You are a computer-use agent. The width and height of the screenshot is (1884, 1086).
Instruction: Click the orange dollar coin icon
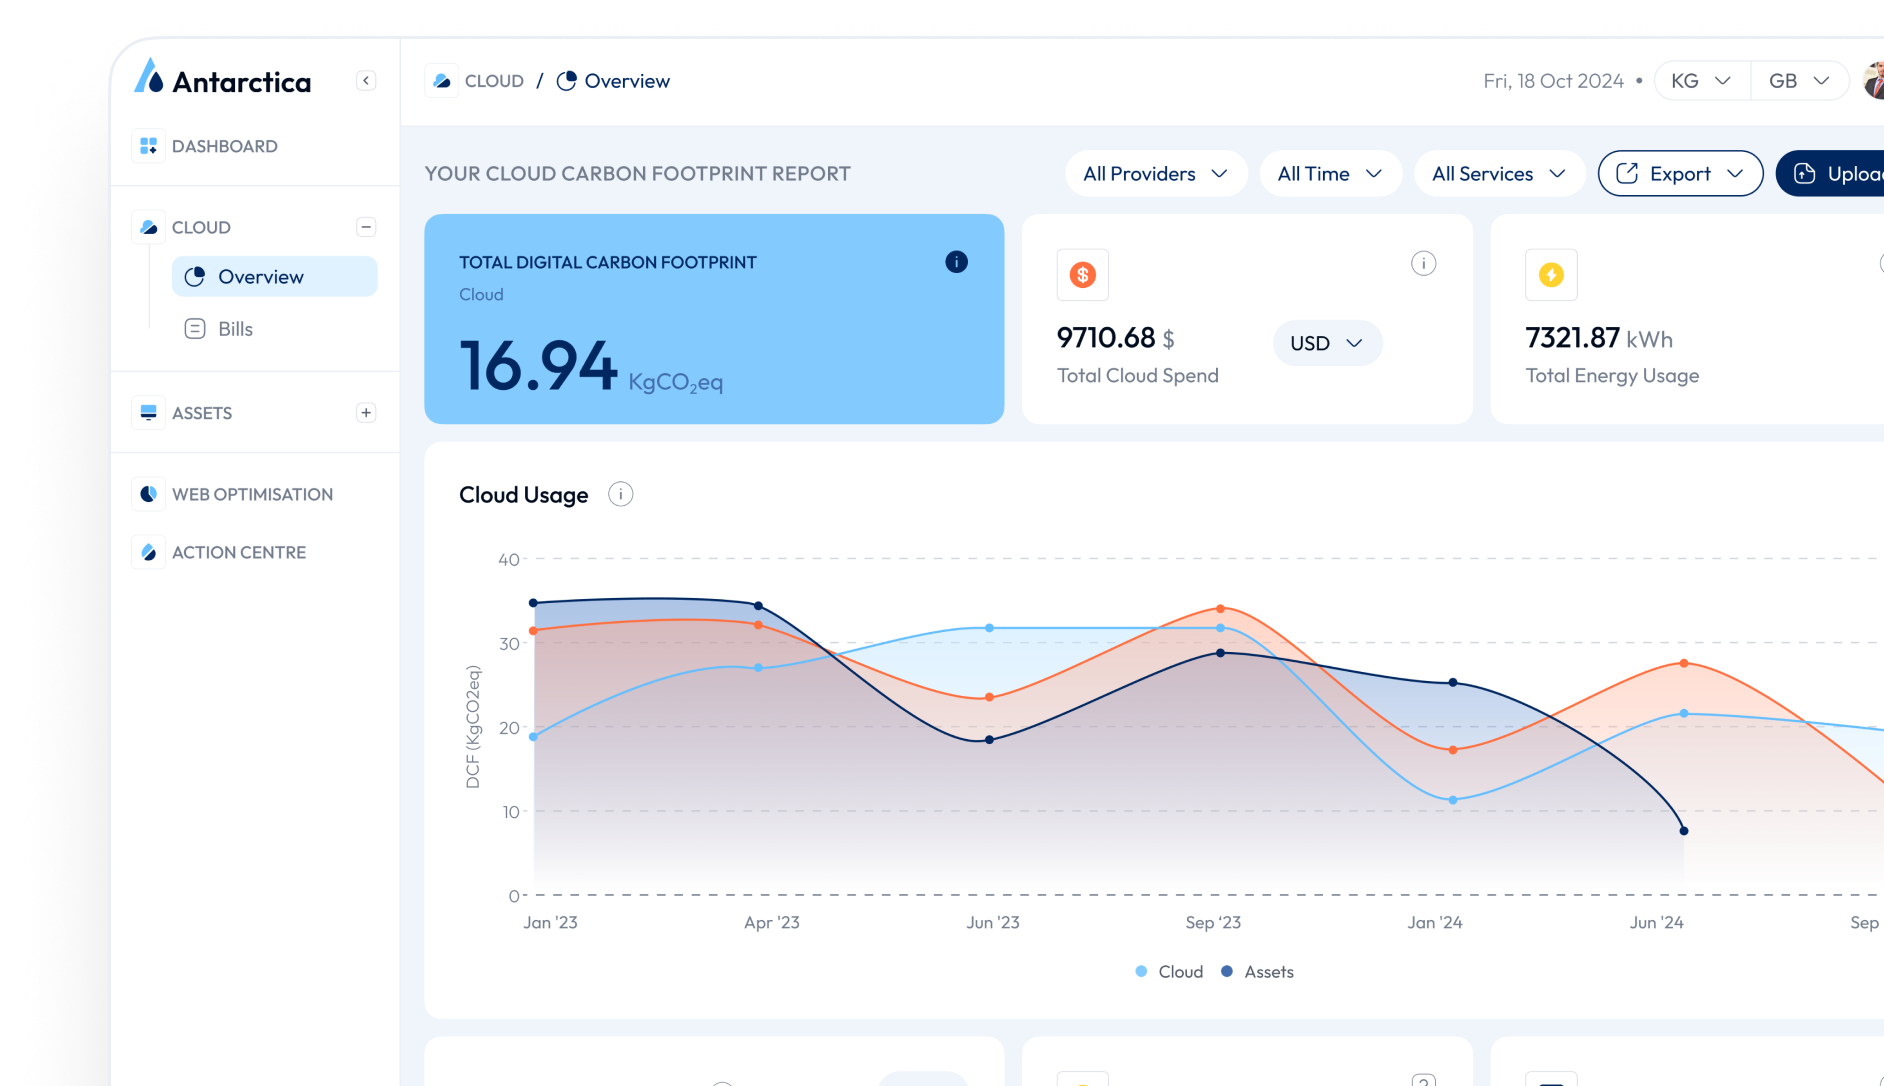[1082, 275]
